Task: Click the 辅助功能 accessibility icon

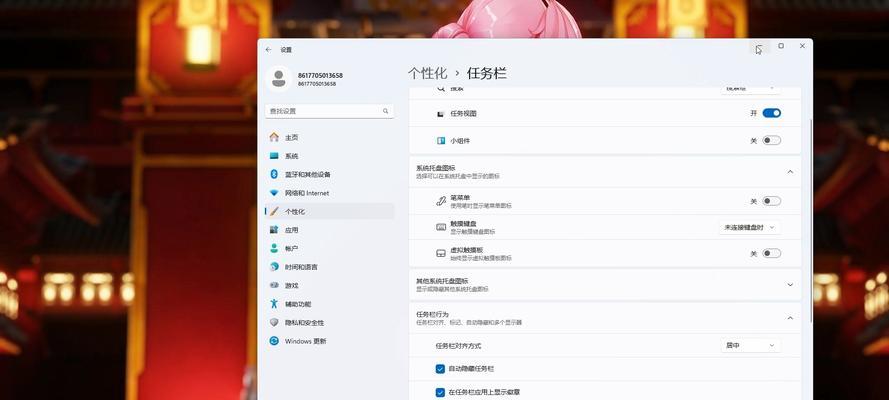Action: tap(274, 304)
